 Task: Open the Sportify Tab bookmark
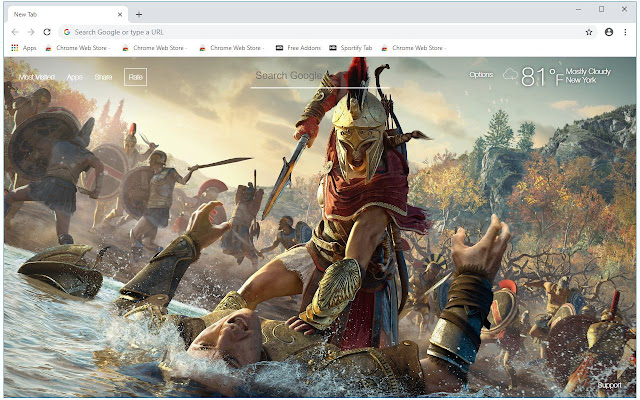351,48
